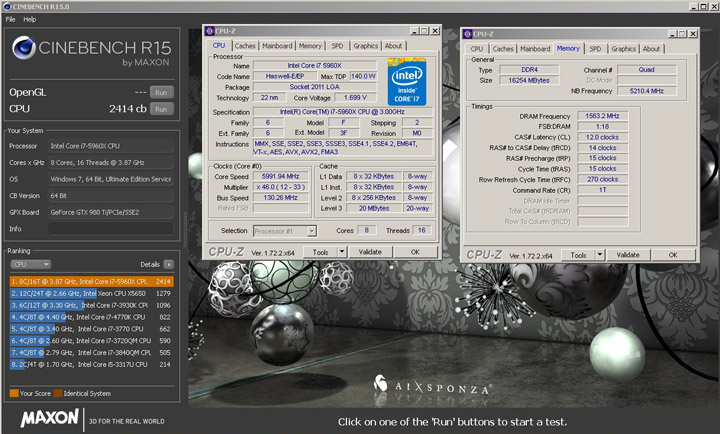
Task: Open Graphics tab in right CPU-Z window
Action: coord(624,49)
